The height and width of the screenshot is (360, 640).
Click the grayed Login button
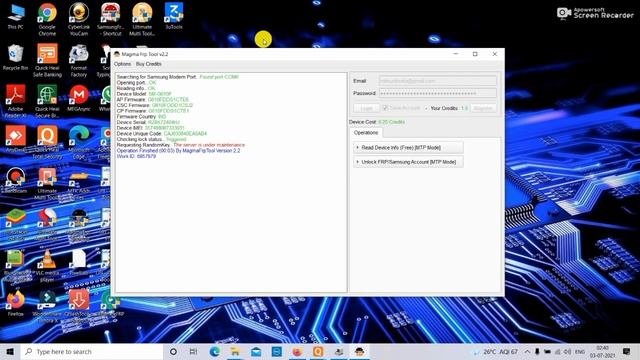[x=367, y=108]
